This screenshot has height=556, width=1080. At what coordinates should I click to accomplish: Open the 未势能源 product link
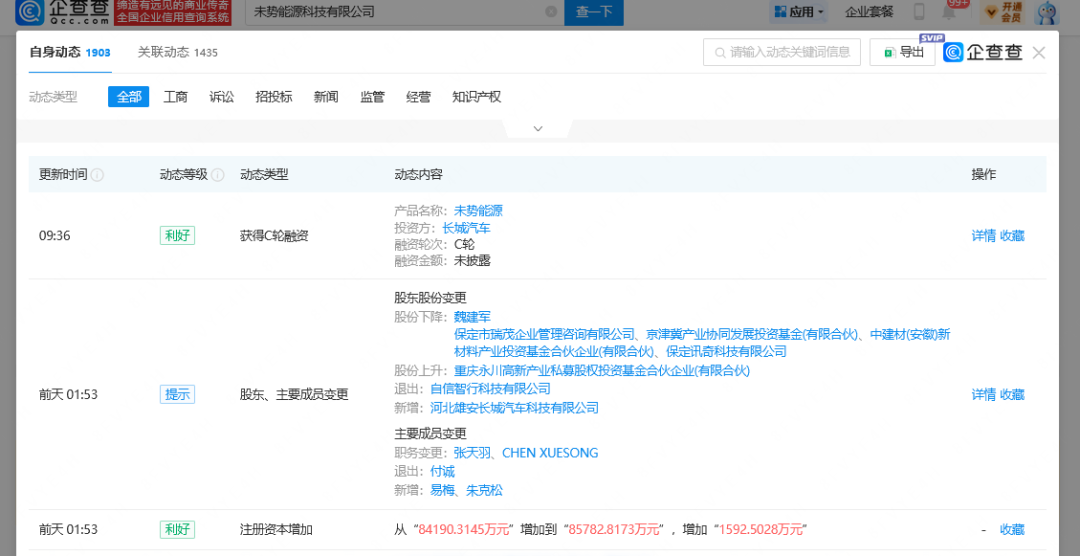[x=478, y=211]
